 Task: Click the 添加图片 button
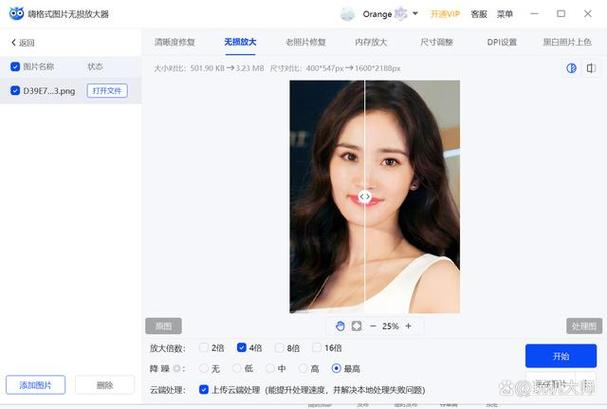[36, 385]
